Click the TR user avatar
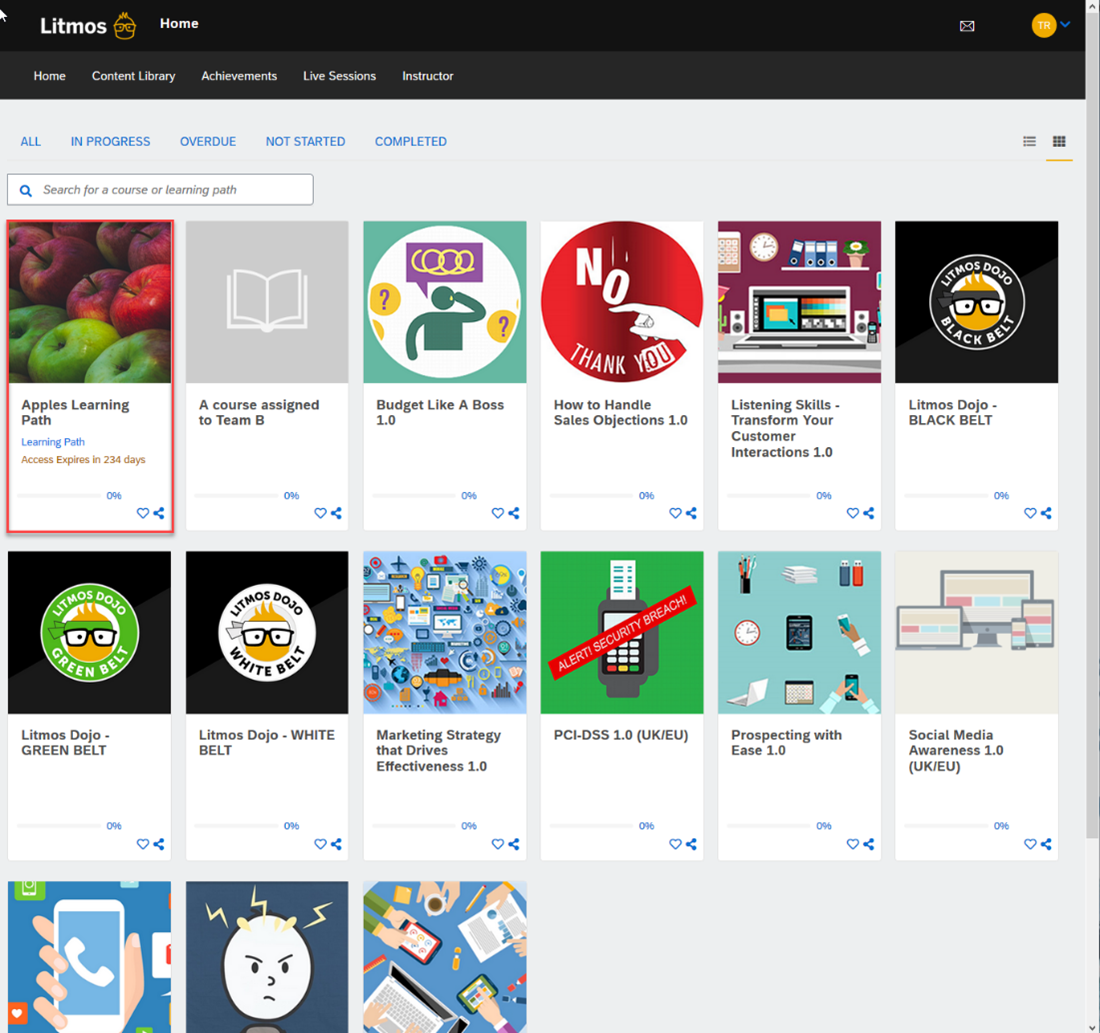Viewport: 1100px width, 1033px height. 1043,25
